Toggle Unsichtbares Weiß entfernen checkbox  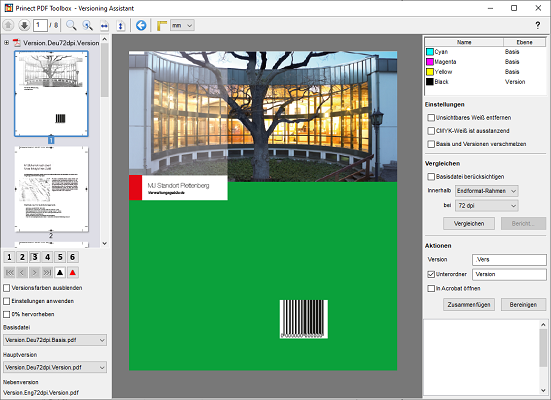tap(431, 117)
